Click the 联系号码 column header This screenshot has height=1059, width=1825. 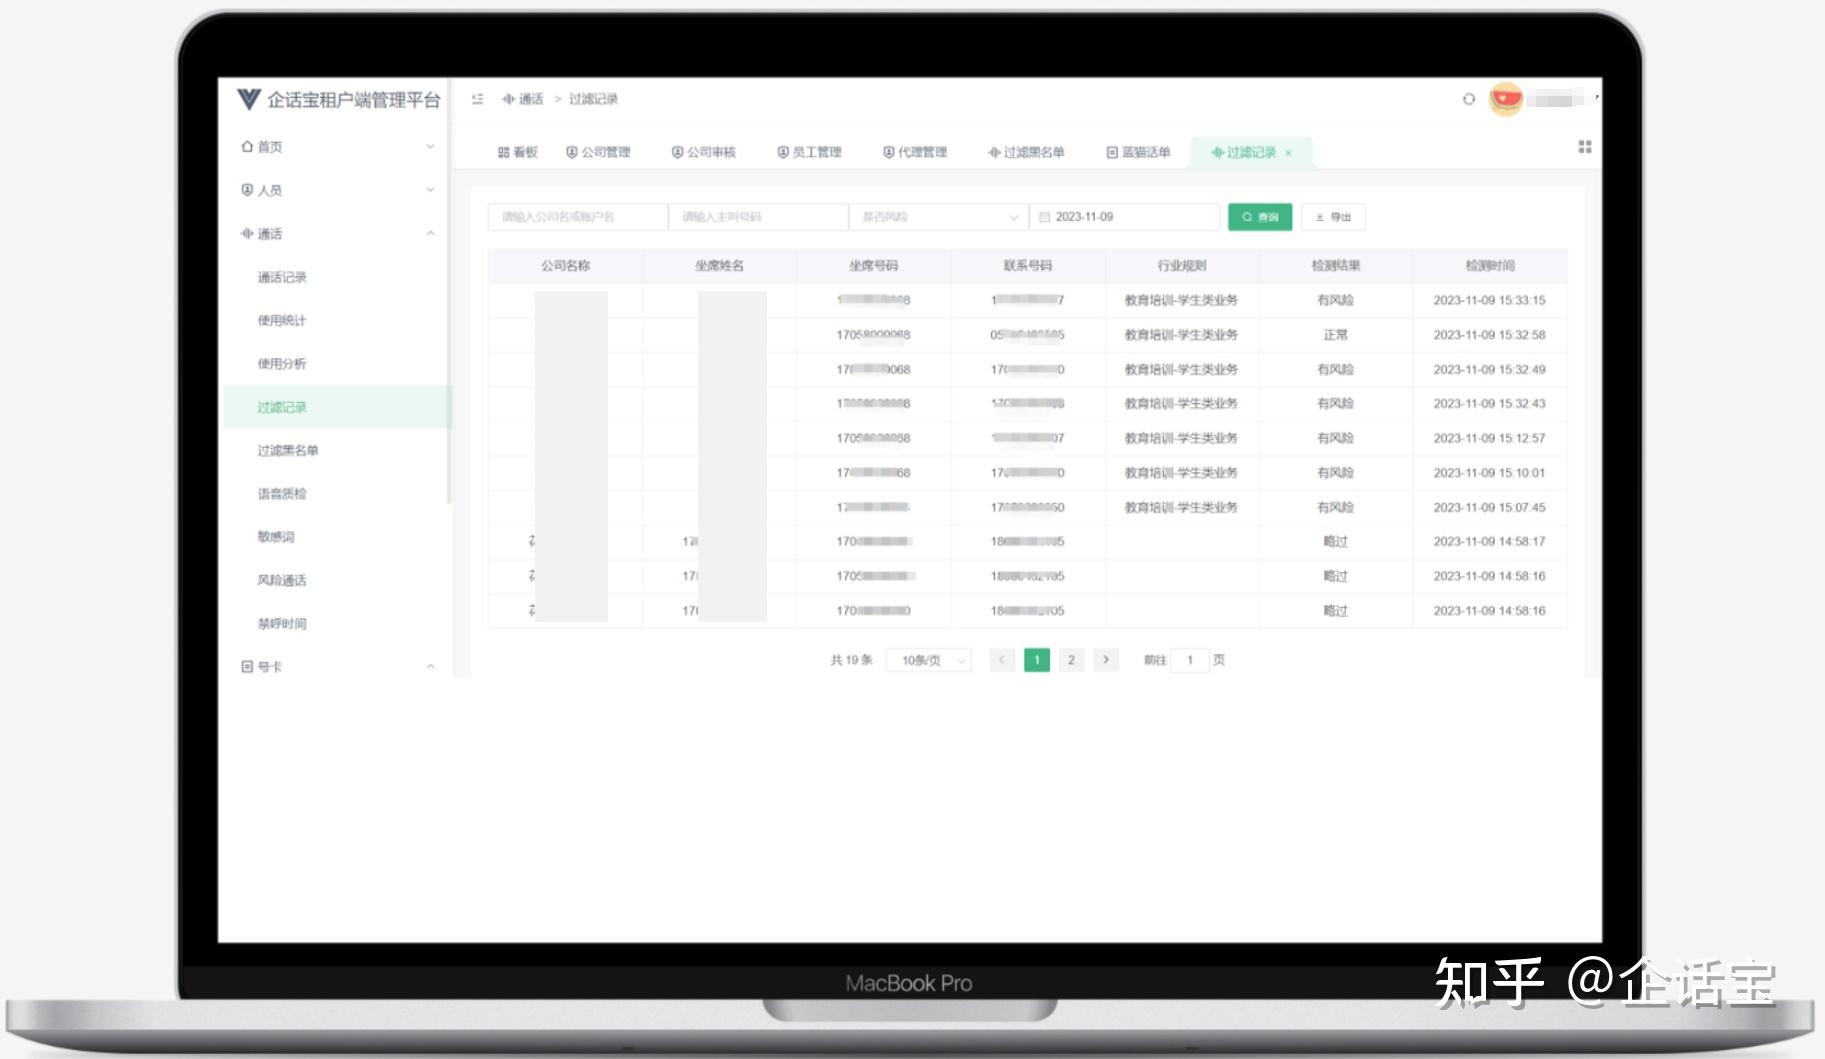[x=1028, y=266]
